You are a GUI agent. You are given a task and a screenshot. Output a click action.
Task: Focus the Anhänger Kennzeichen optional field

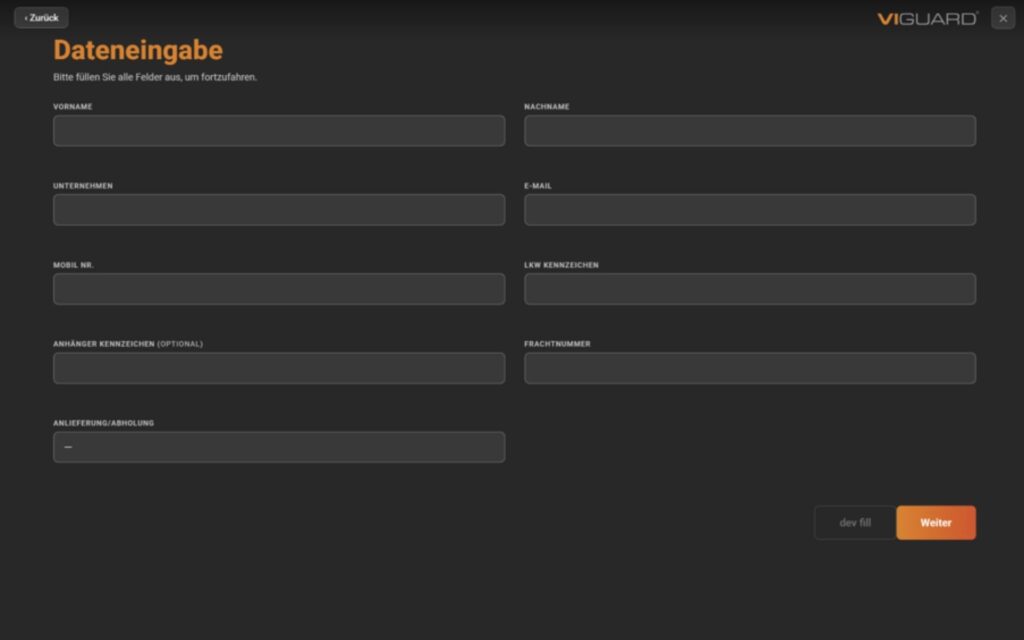[x=279, y=368]
